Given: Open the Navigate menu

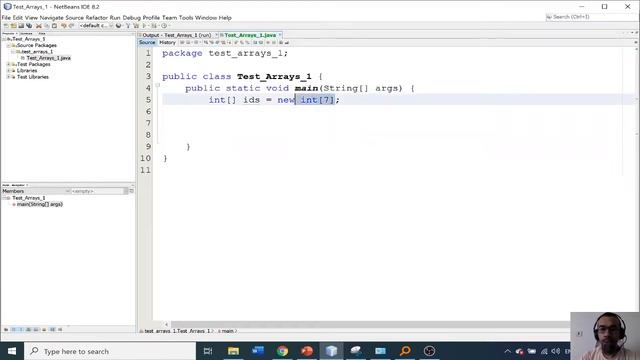Looking at the screenshot, I should point(51,18).
